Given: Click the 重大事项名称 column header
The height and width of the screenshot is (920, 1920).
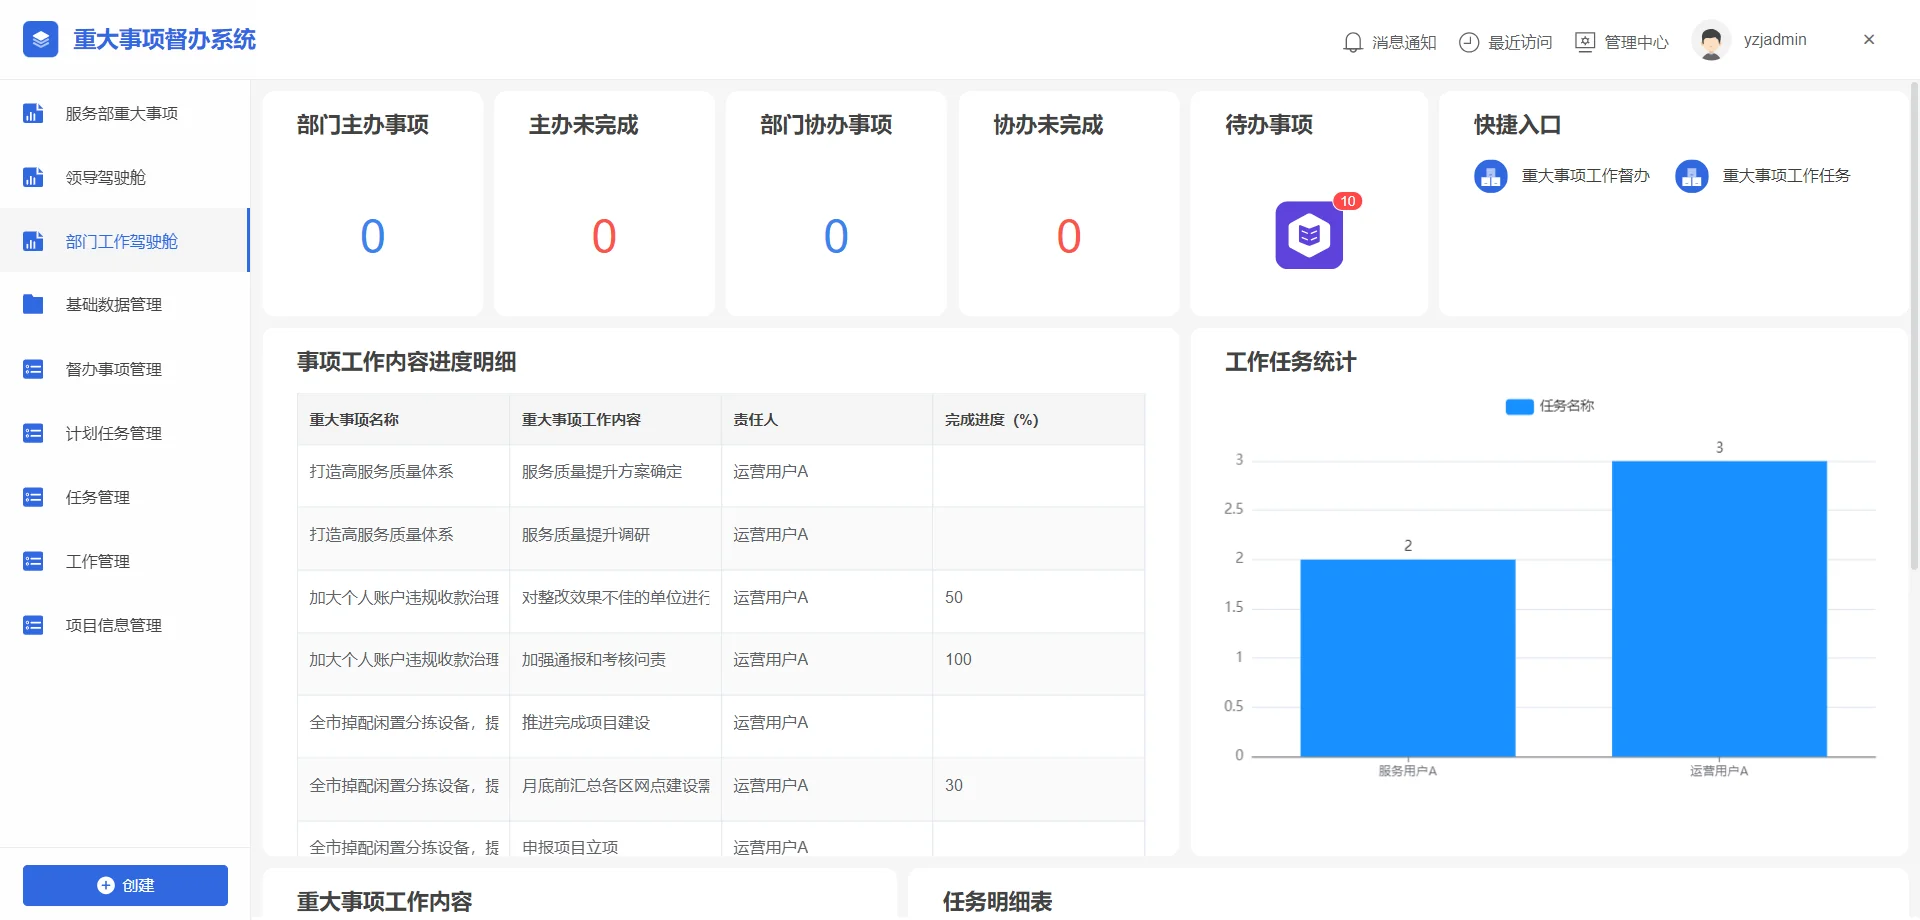Looking at the screenshot, I should (x=403, y=419).
